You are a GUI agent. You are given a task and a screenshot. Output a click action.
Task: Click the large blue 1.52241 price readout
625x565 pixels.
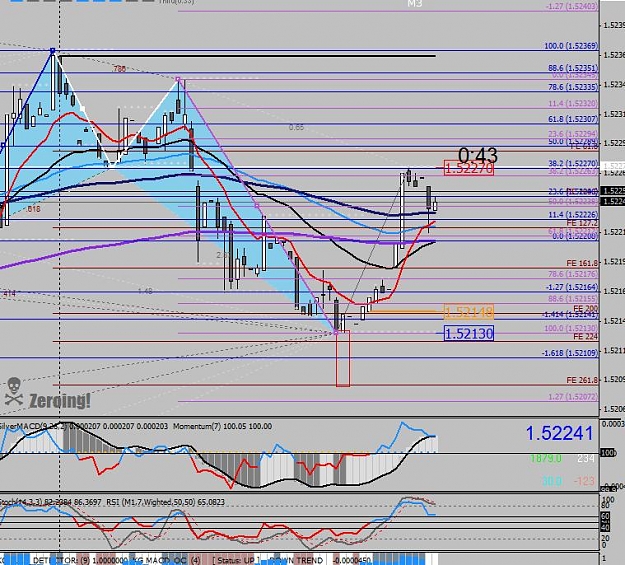point(559,433)
